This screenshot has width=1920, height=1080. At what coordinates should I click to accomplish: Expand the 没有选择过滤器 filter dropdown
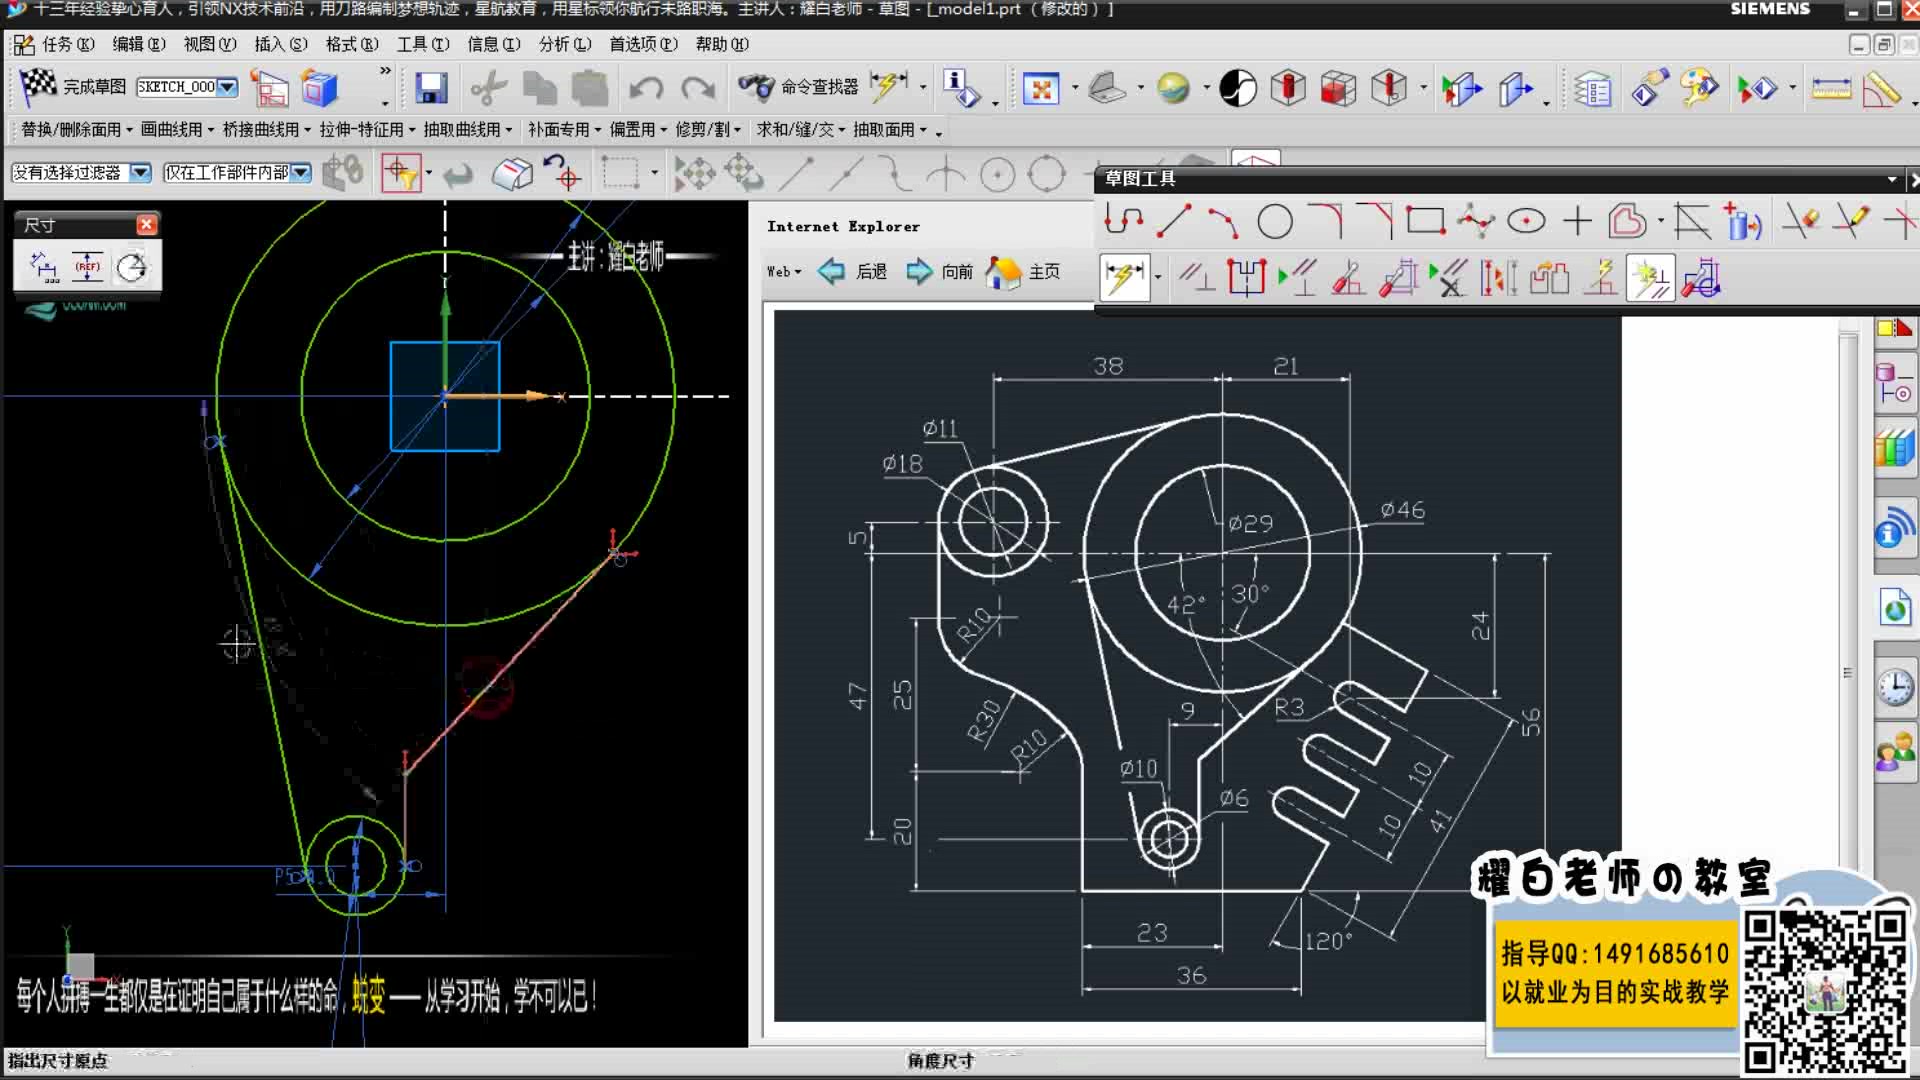click(x=141, y=173)
